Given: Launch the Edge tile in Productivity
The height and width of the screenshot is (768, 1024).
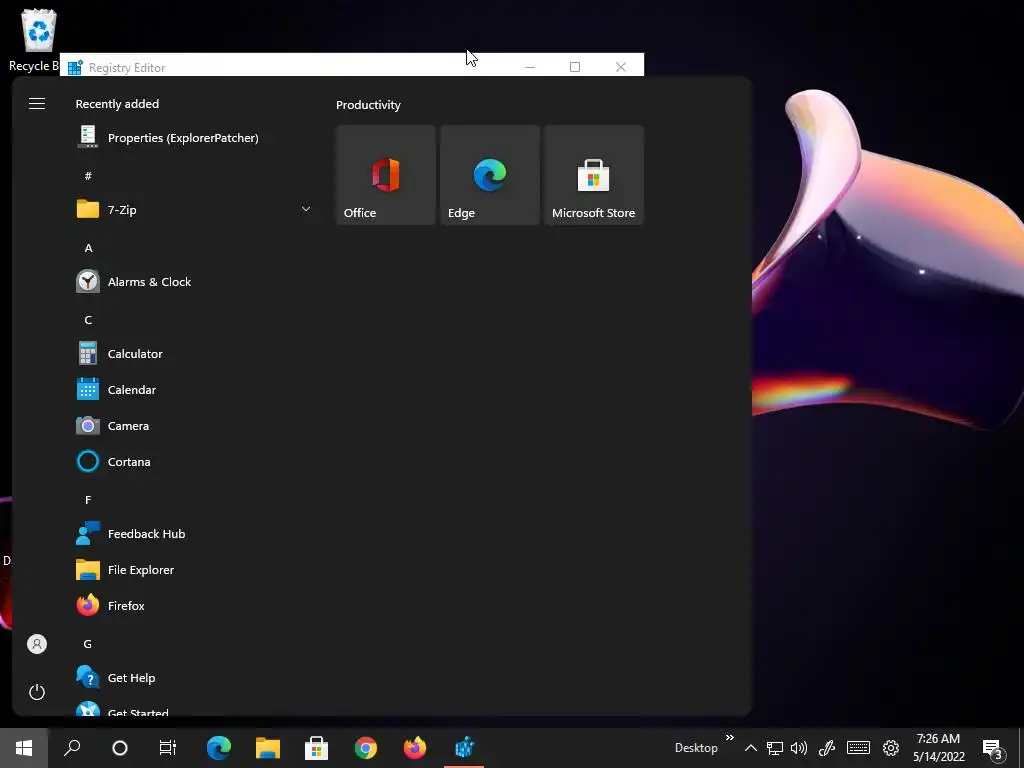Looking at the screenshot, I should tap(490, 175).
